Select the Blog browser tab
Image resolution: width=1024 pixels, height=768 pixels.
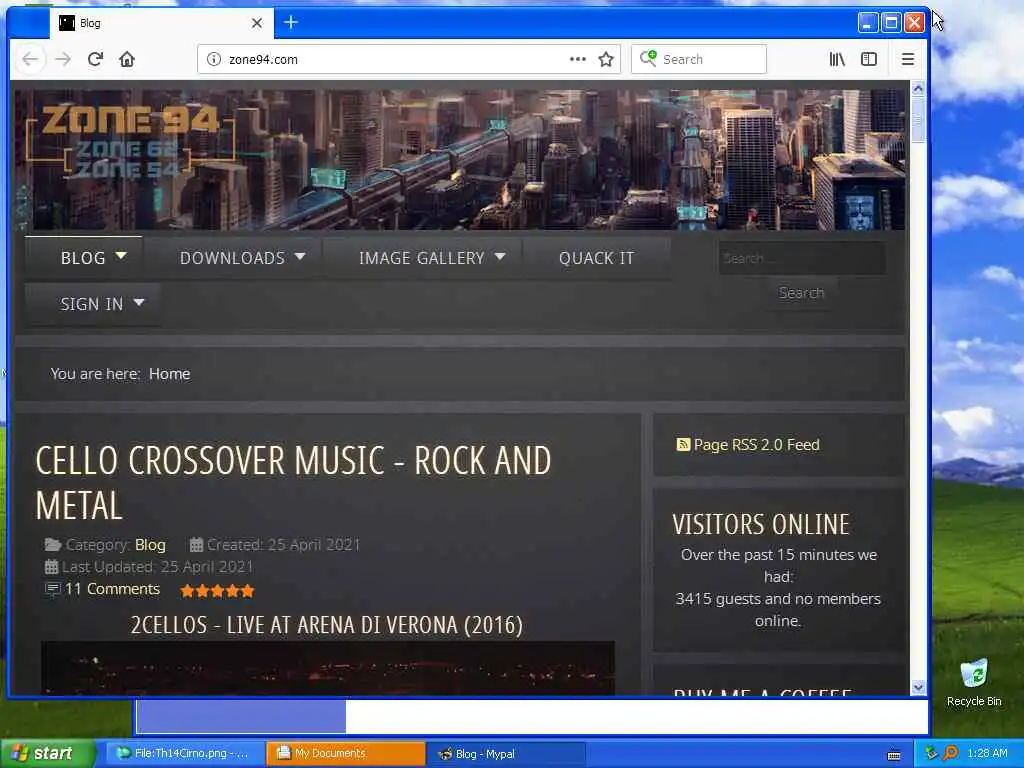tap(161, 23)
